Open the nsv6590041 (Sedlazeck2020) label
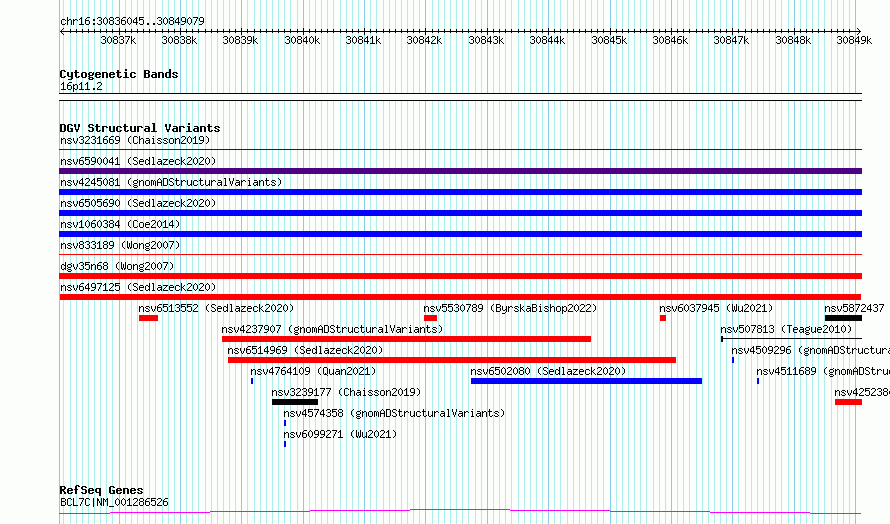Screen dimensions: 890x524 [138, 161]
